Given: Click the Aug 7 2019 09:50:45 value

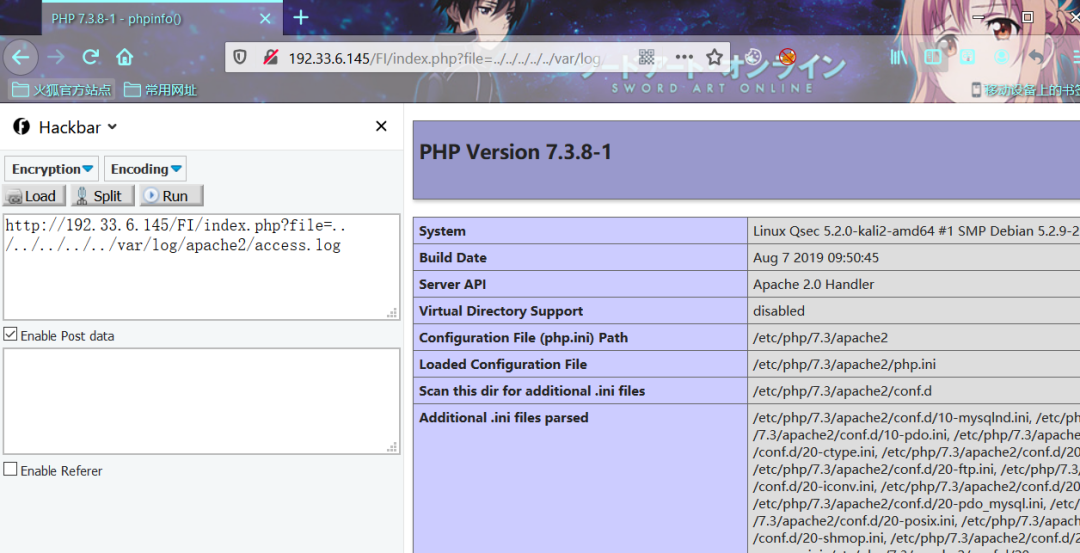Looking at the screenshot, I should click(816, 258).
